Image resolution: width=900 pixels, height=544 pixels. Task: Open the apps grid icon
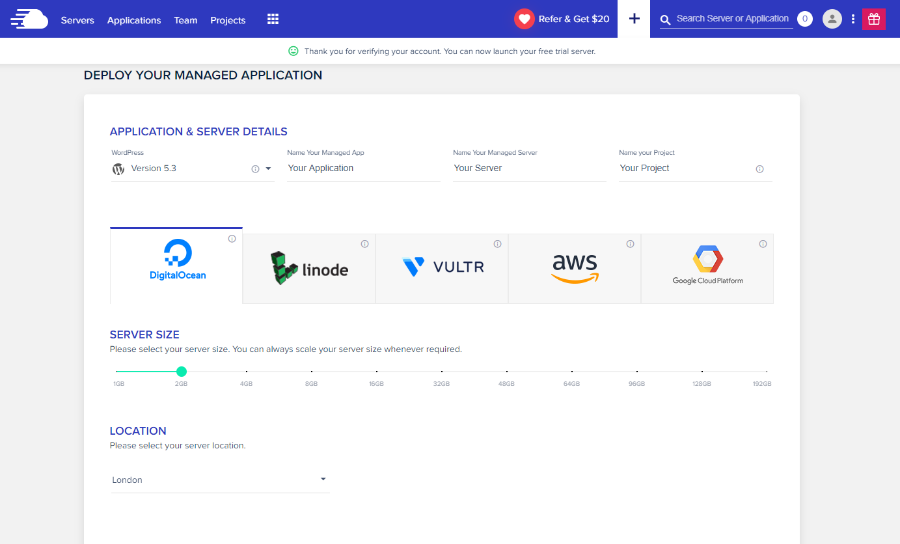(x=273, y=19)
